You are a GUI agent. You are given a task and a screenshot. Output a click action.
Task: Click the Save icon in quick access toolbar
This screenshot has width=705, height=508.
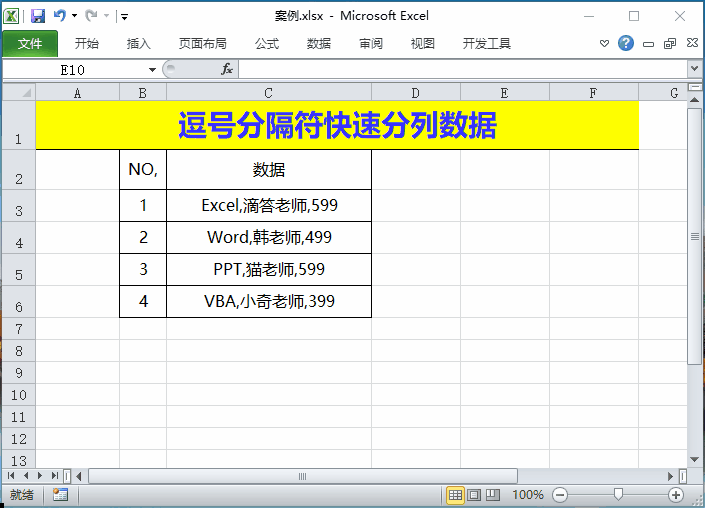click(38, 16)
